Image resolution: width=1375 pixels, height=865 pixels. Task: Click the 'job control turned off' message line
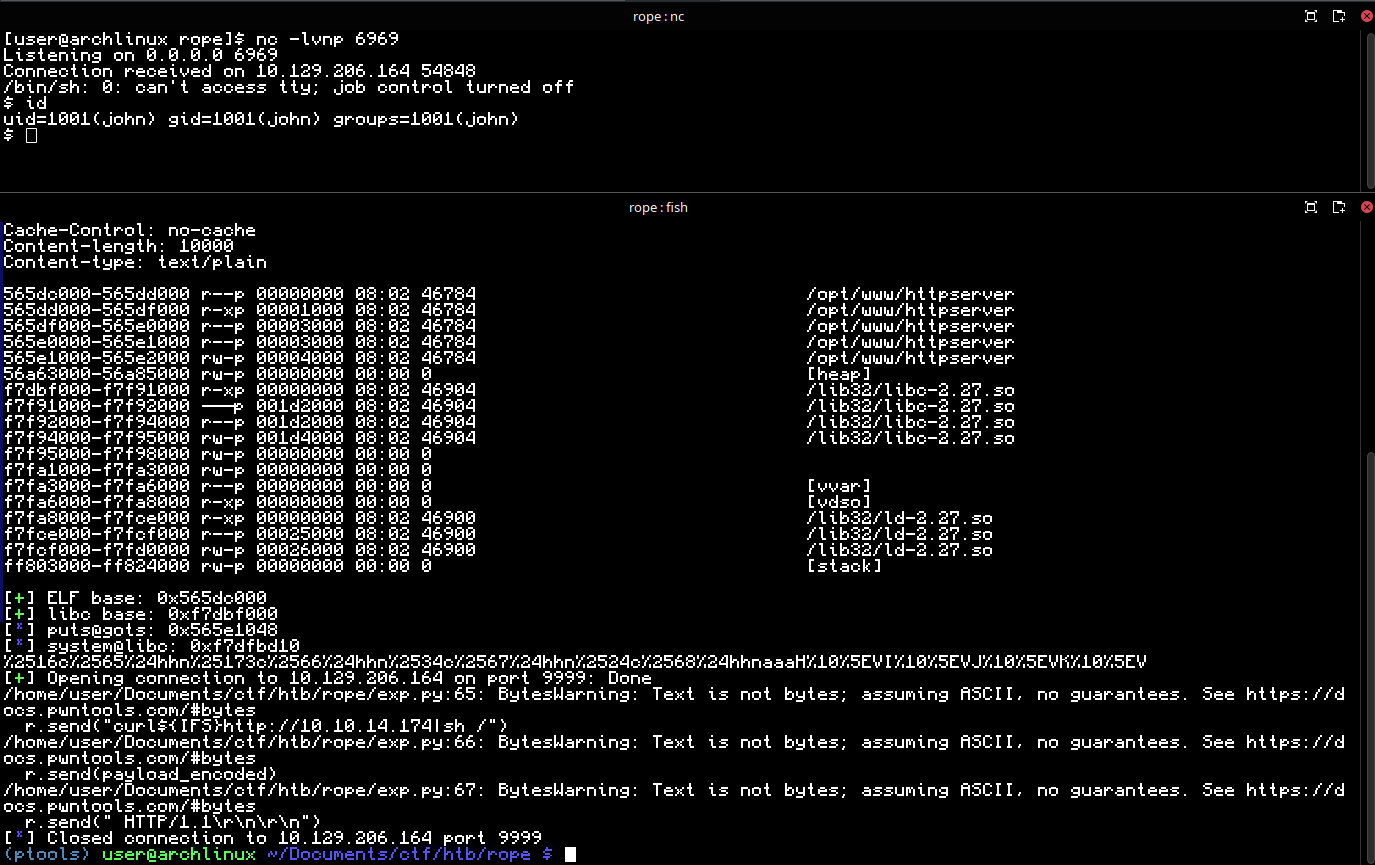[x=288, y=87]
